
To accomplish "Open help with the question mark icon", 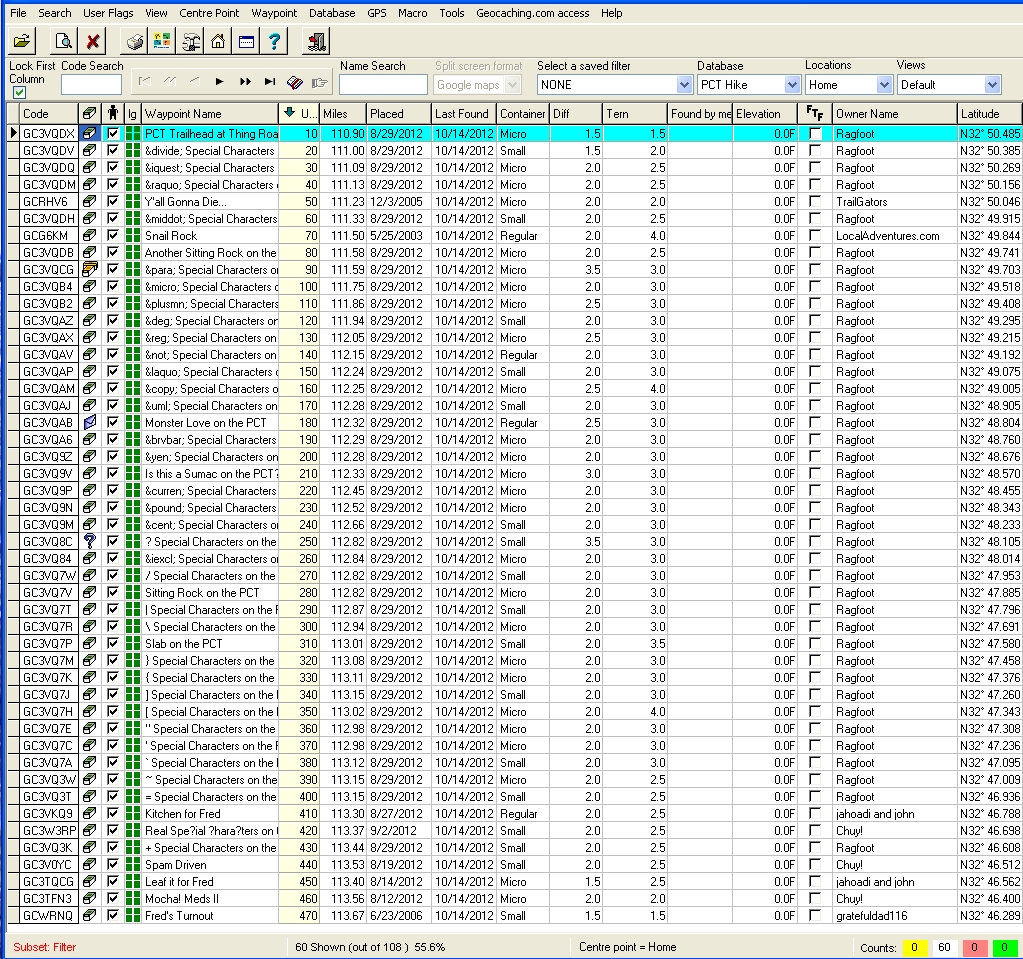I will 274,42.
